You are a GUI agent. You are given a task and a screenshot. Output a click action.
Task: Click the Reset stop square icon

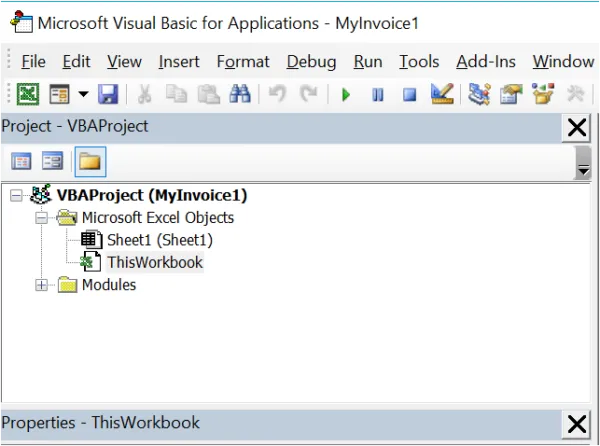[x=409, y=95]
